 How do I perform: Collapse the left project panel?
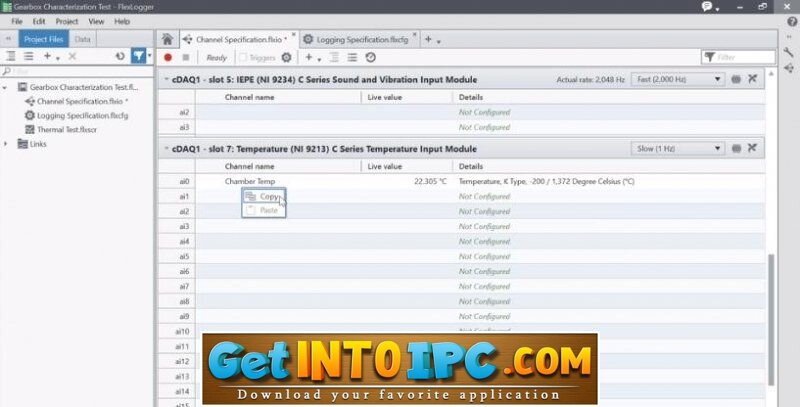click(8, 39)
